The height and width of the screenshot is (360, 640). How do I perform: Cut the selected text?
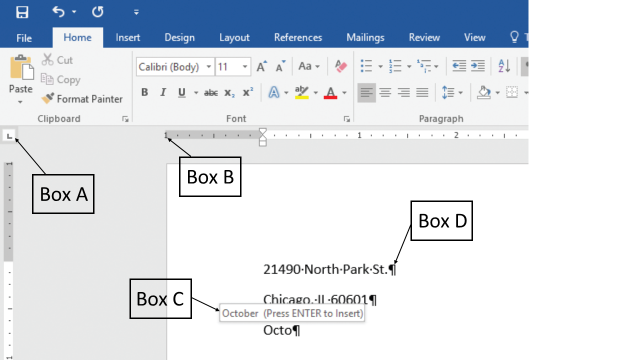click(x=58, y=60)
